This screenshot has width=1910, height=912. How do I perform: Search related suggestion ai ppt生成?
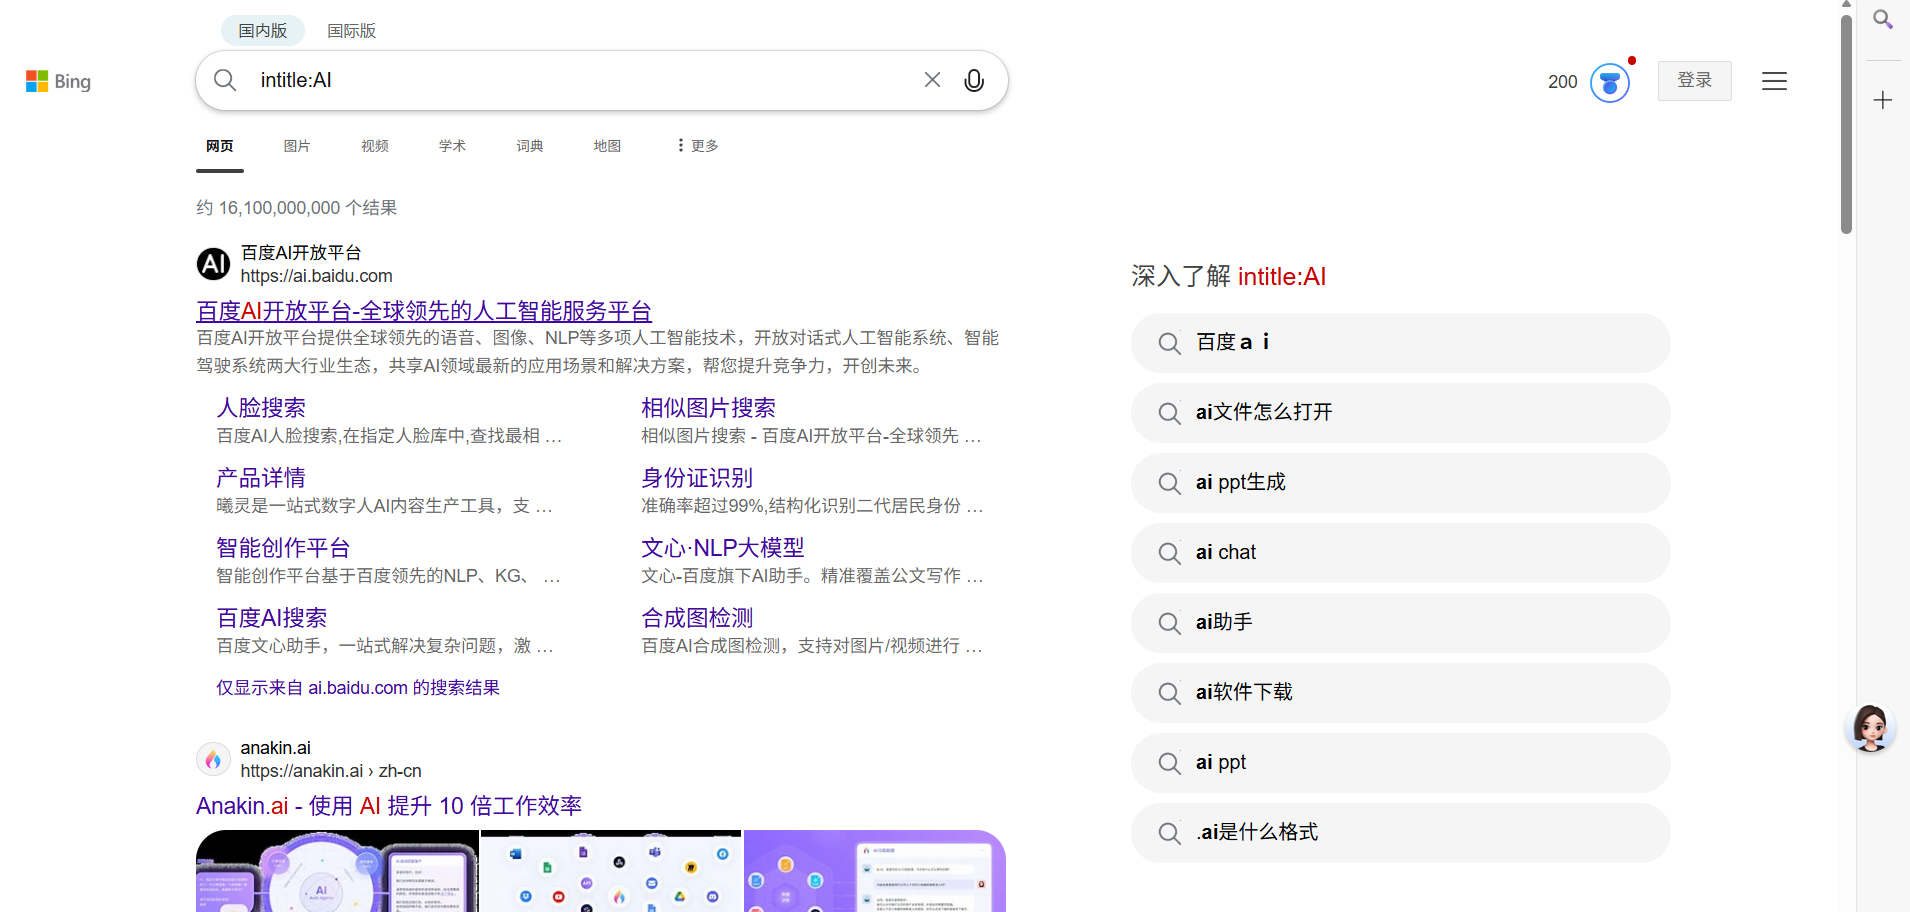(x=1400, y=483)
